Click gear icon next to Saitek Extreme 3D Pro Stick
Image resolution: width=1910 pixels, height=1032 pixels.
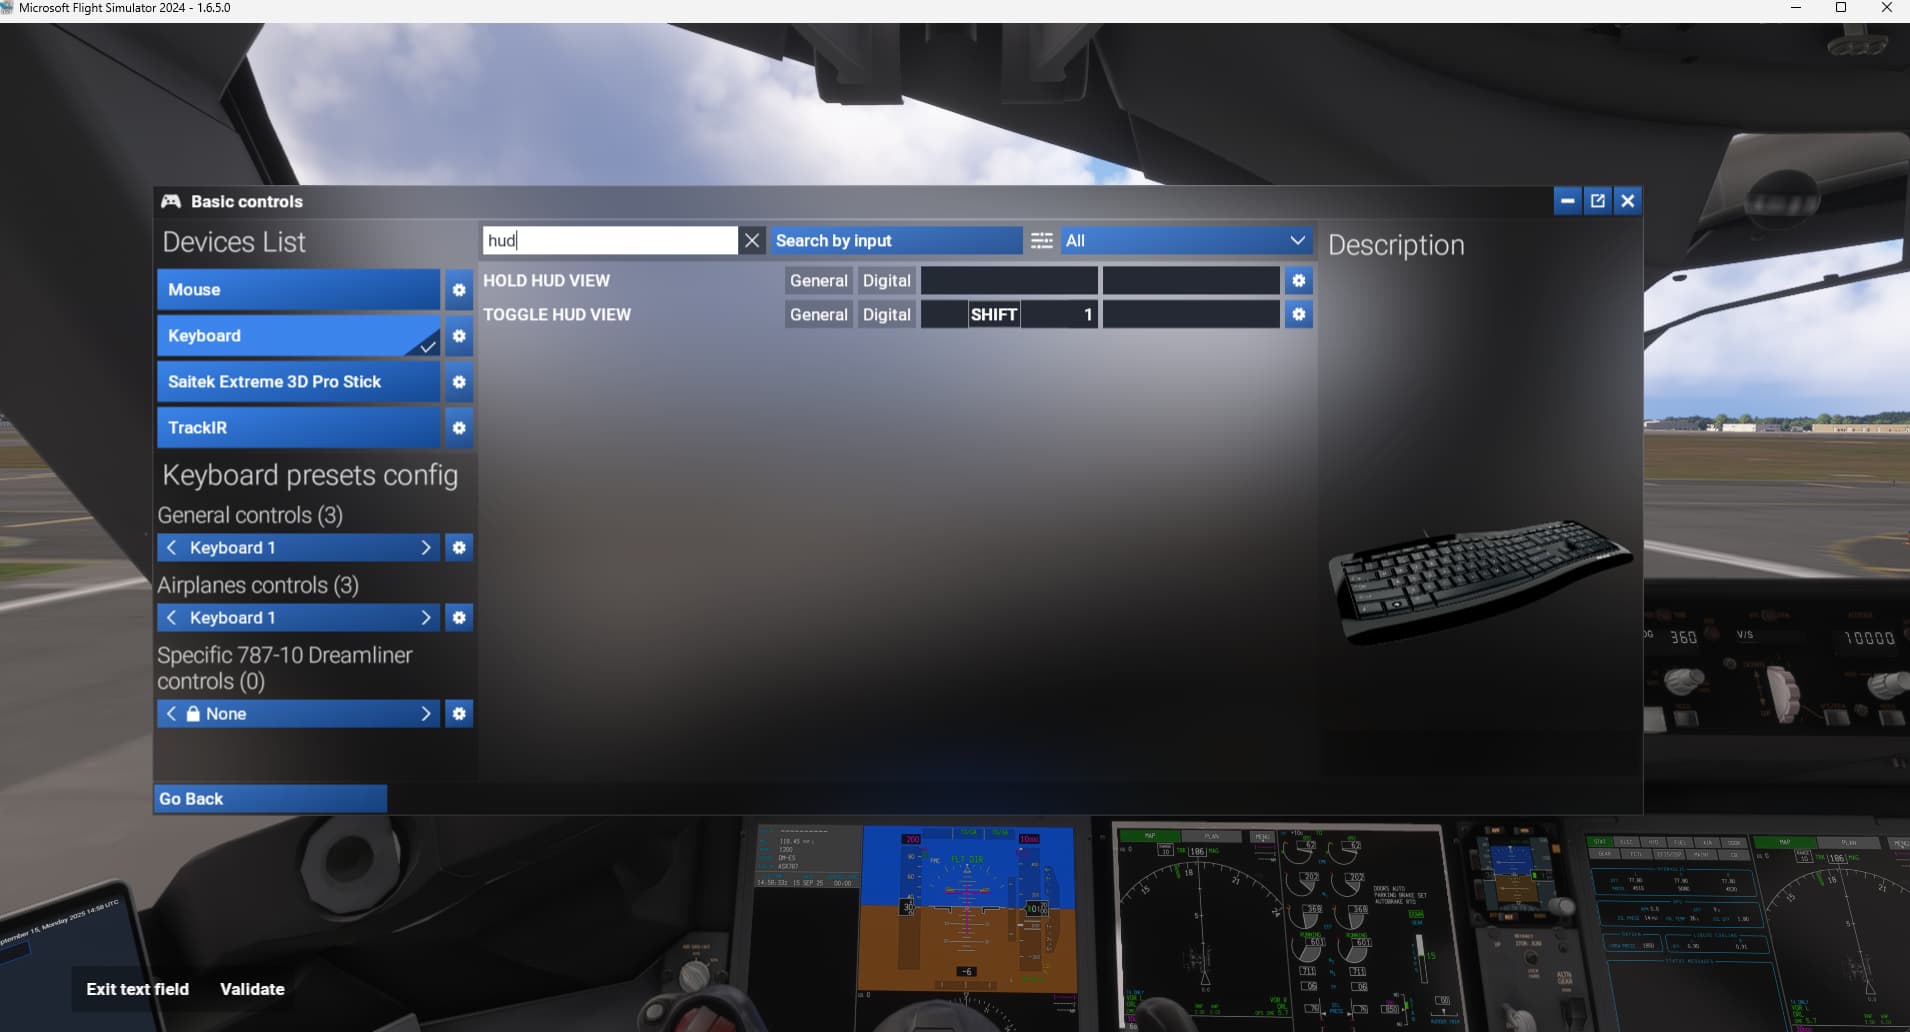coord(459,382)
